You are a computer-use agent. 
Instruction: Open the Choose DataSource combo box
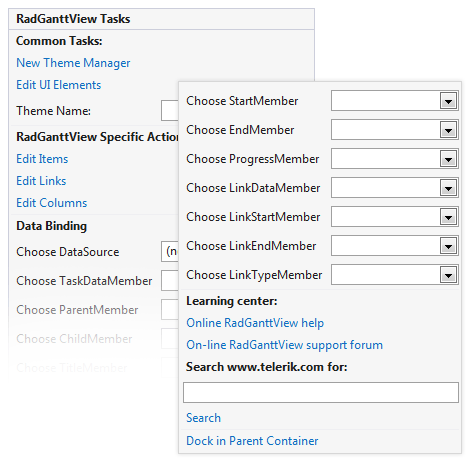click(x=170, y=252)
